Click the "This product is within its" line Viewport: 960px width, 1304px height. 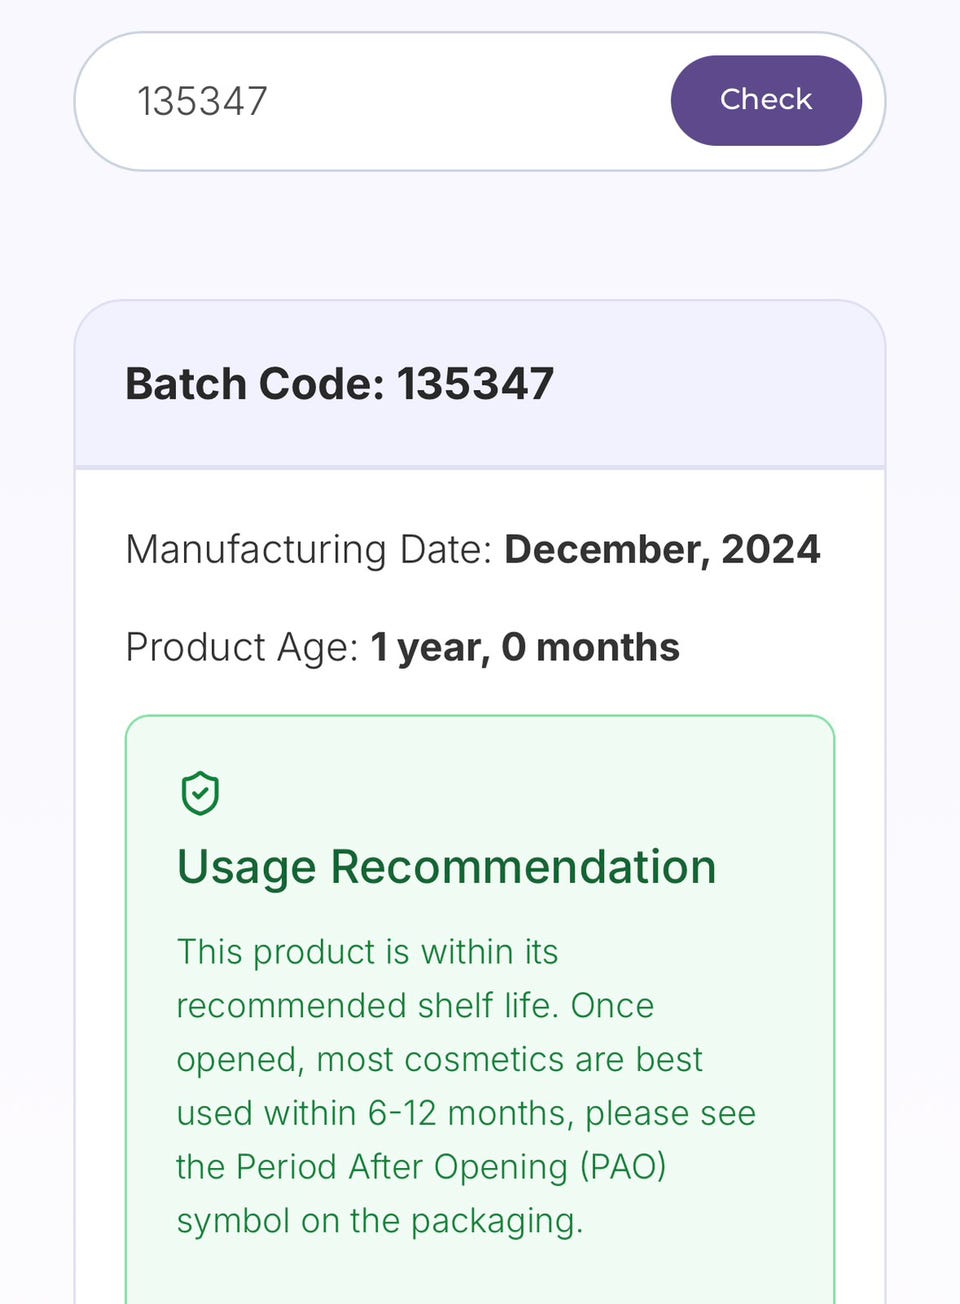367,952
